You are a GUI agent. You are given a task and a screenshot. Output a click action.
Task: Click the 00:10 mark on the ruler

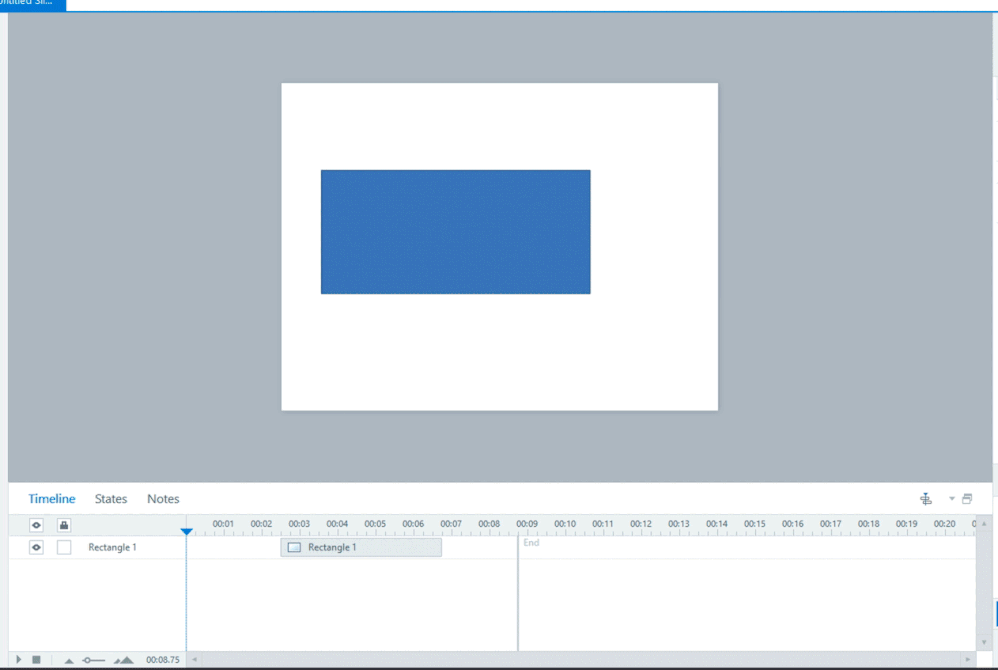[x=565, y=524]
